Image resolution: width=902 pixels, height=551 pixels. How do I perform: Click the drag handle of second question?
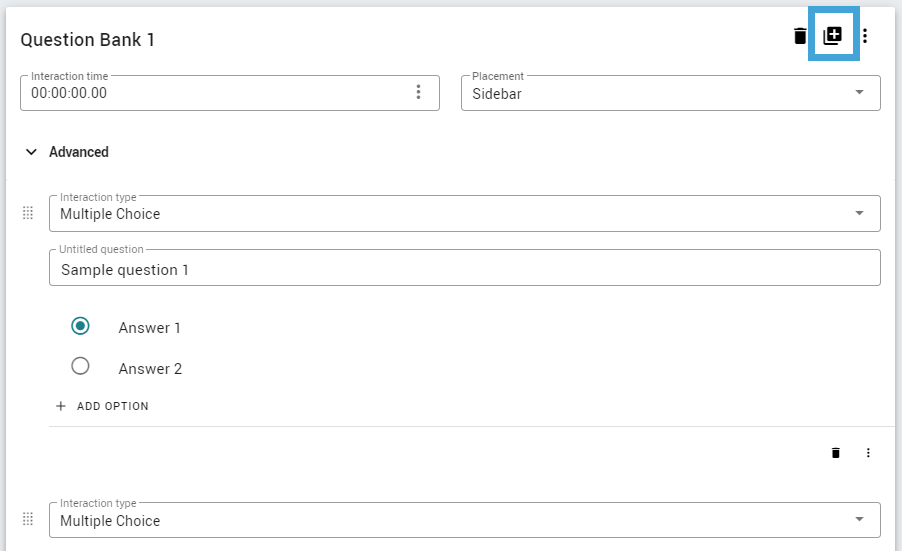coord(28,519)
